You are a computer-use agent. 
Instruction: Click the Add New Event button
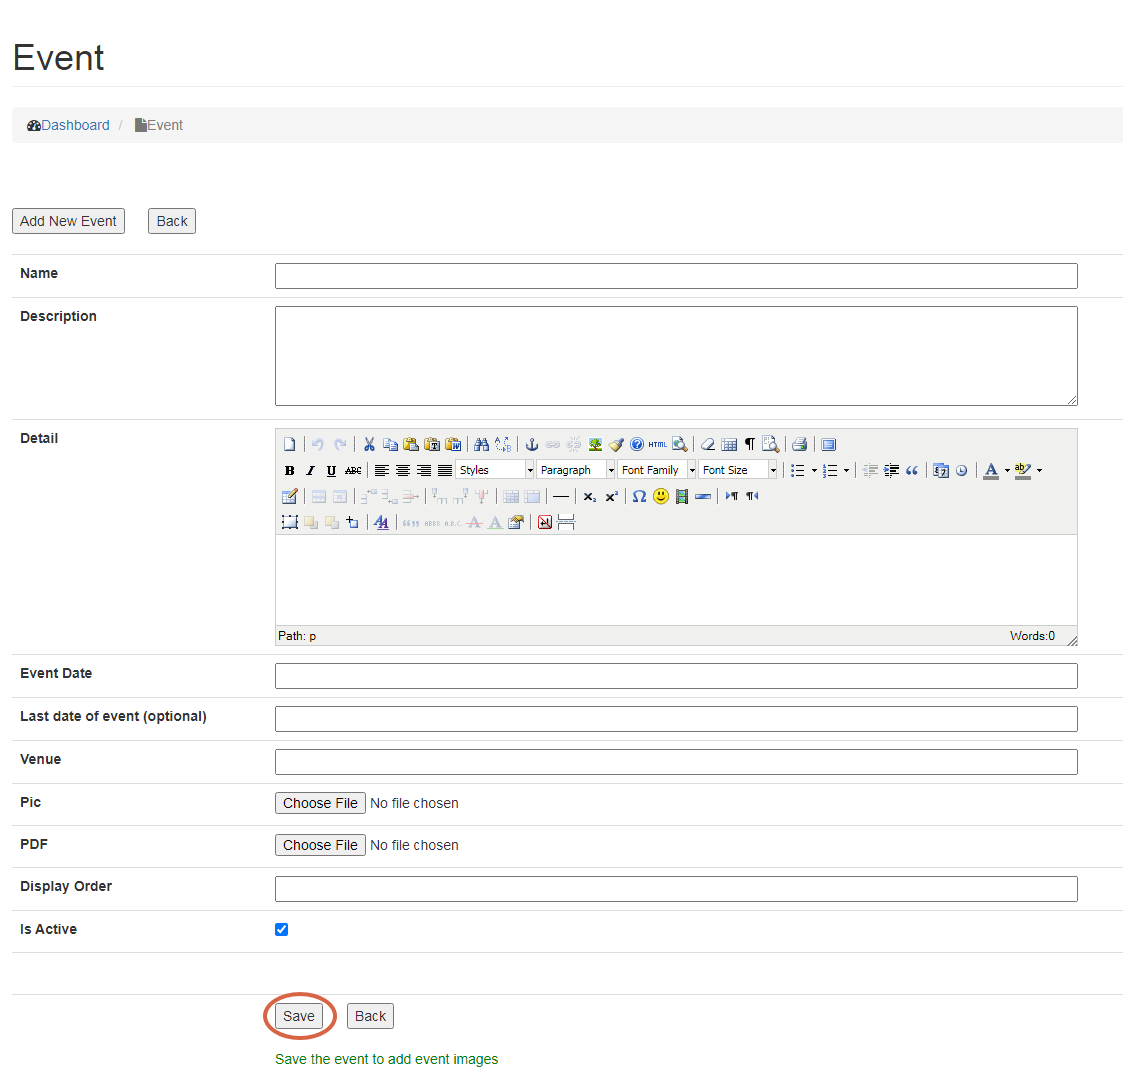click(68, 221)
